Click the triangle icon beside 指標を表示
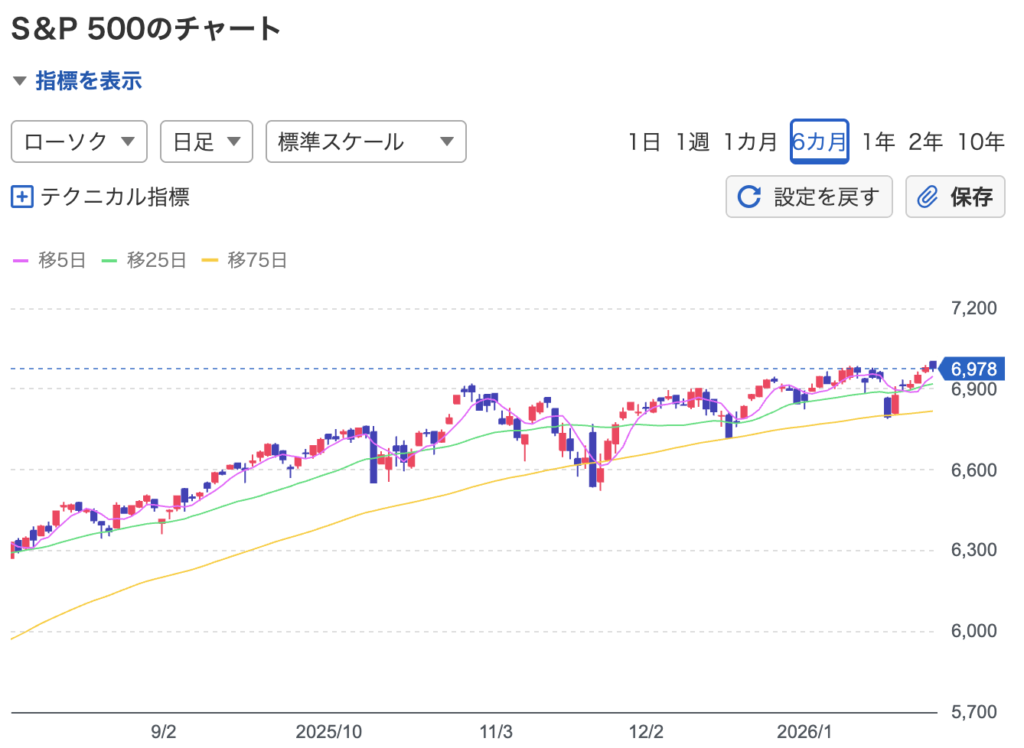Viewport: 1024px width, 748px height. pyautogui.click(x=19, y=81)
